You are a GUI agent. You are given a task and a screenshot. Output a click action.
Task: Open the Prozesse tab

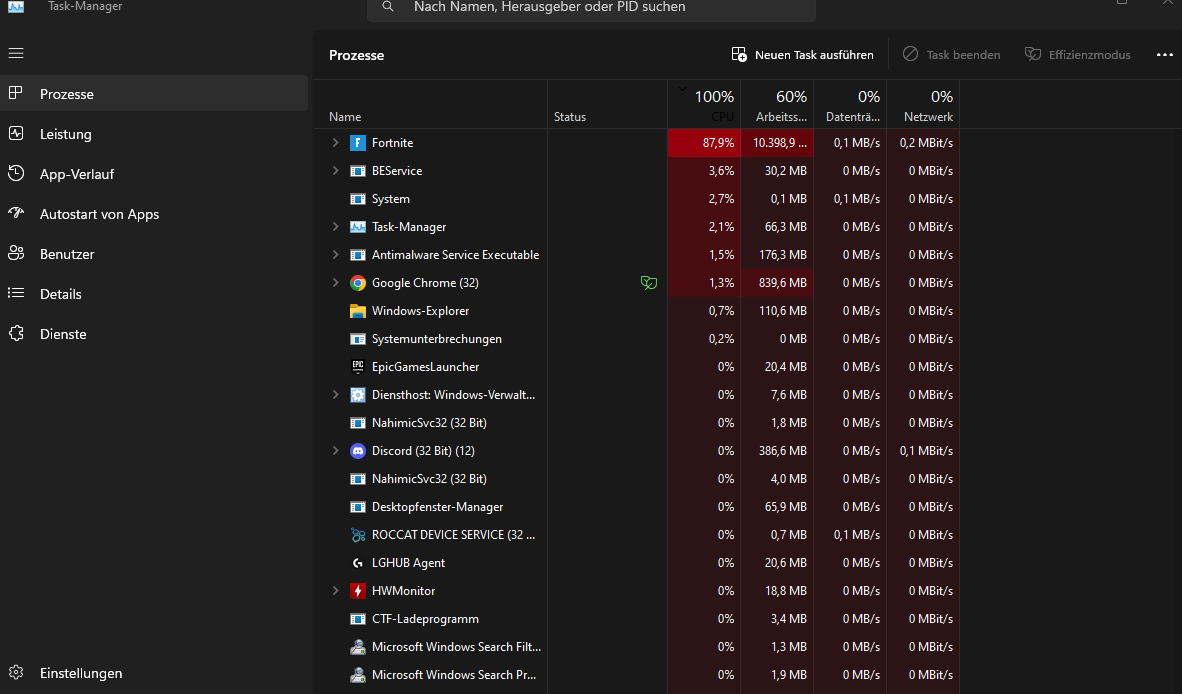tap(154, 93)
